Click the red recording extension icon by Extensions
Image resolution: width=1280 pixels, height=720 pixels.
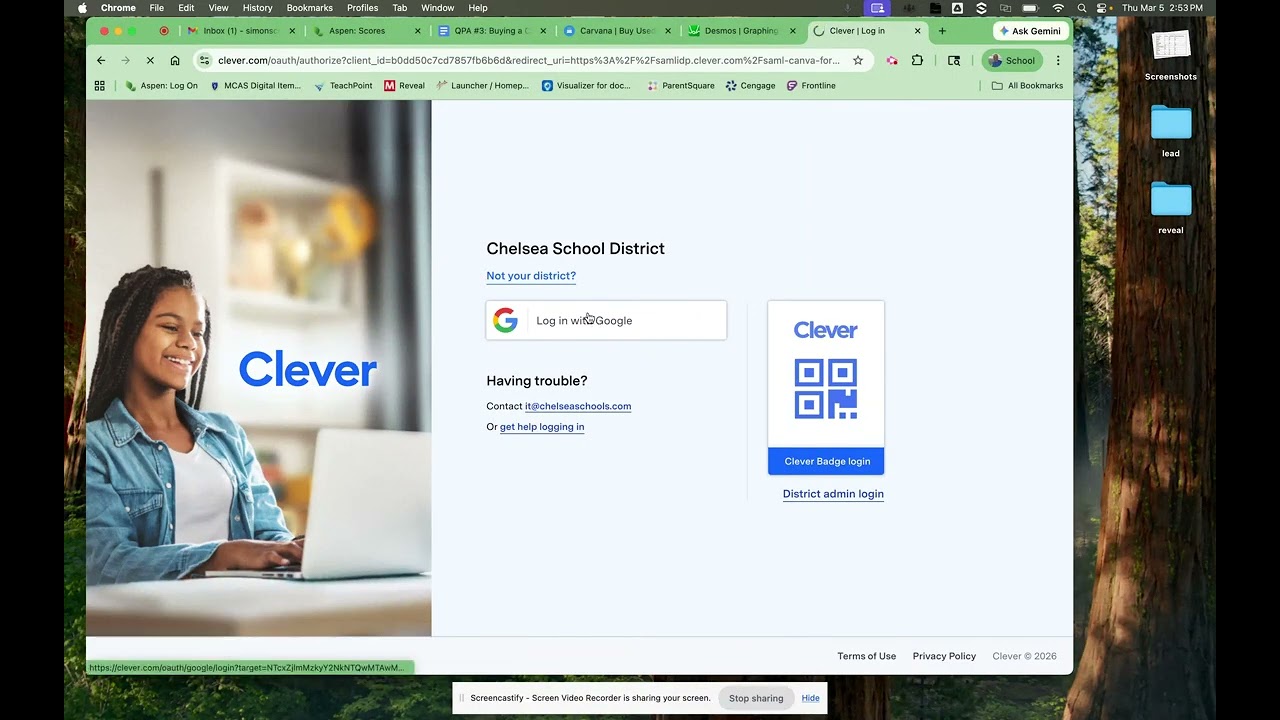(x=892, y=60)
